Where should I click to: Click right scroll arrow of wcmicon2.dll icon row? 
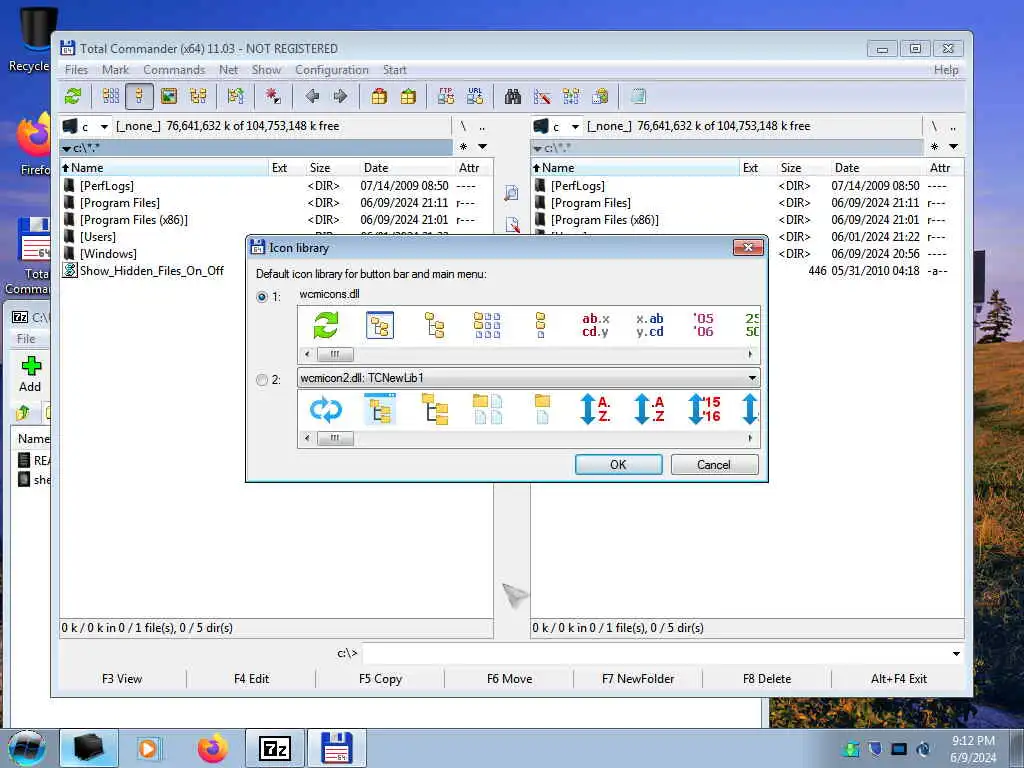[750, 438]
